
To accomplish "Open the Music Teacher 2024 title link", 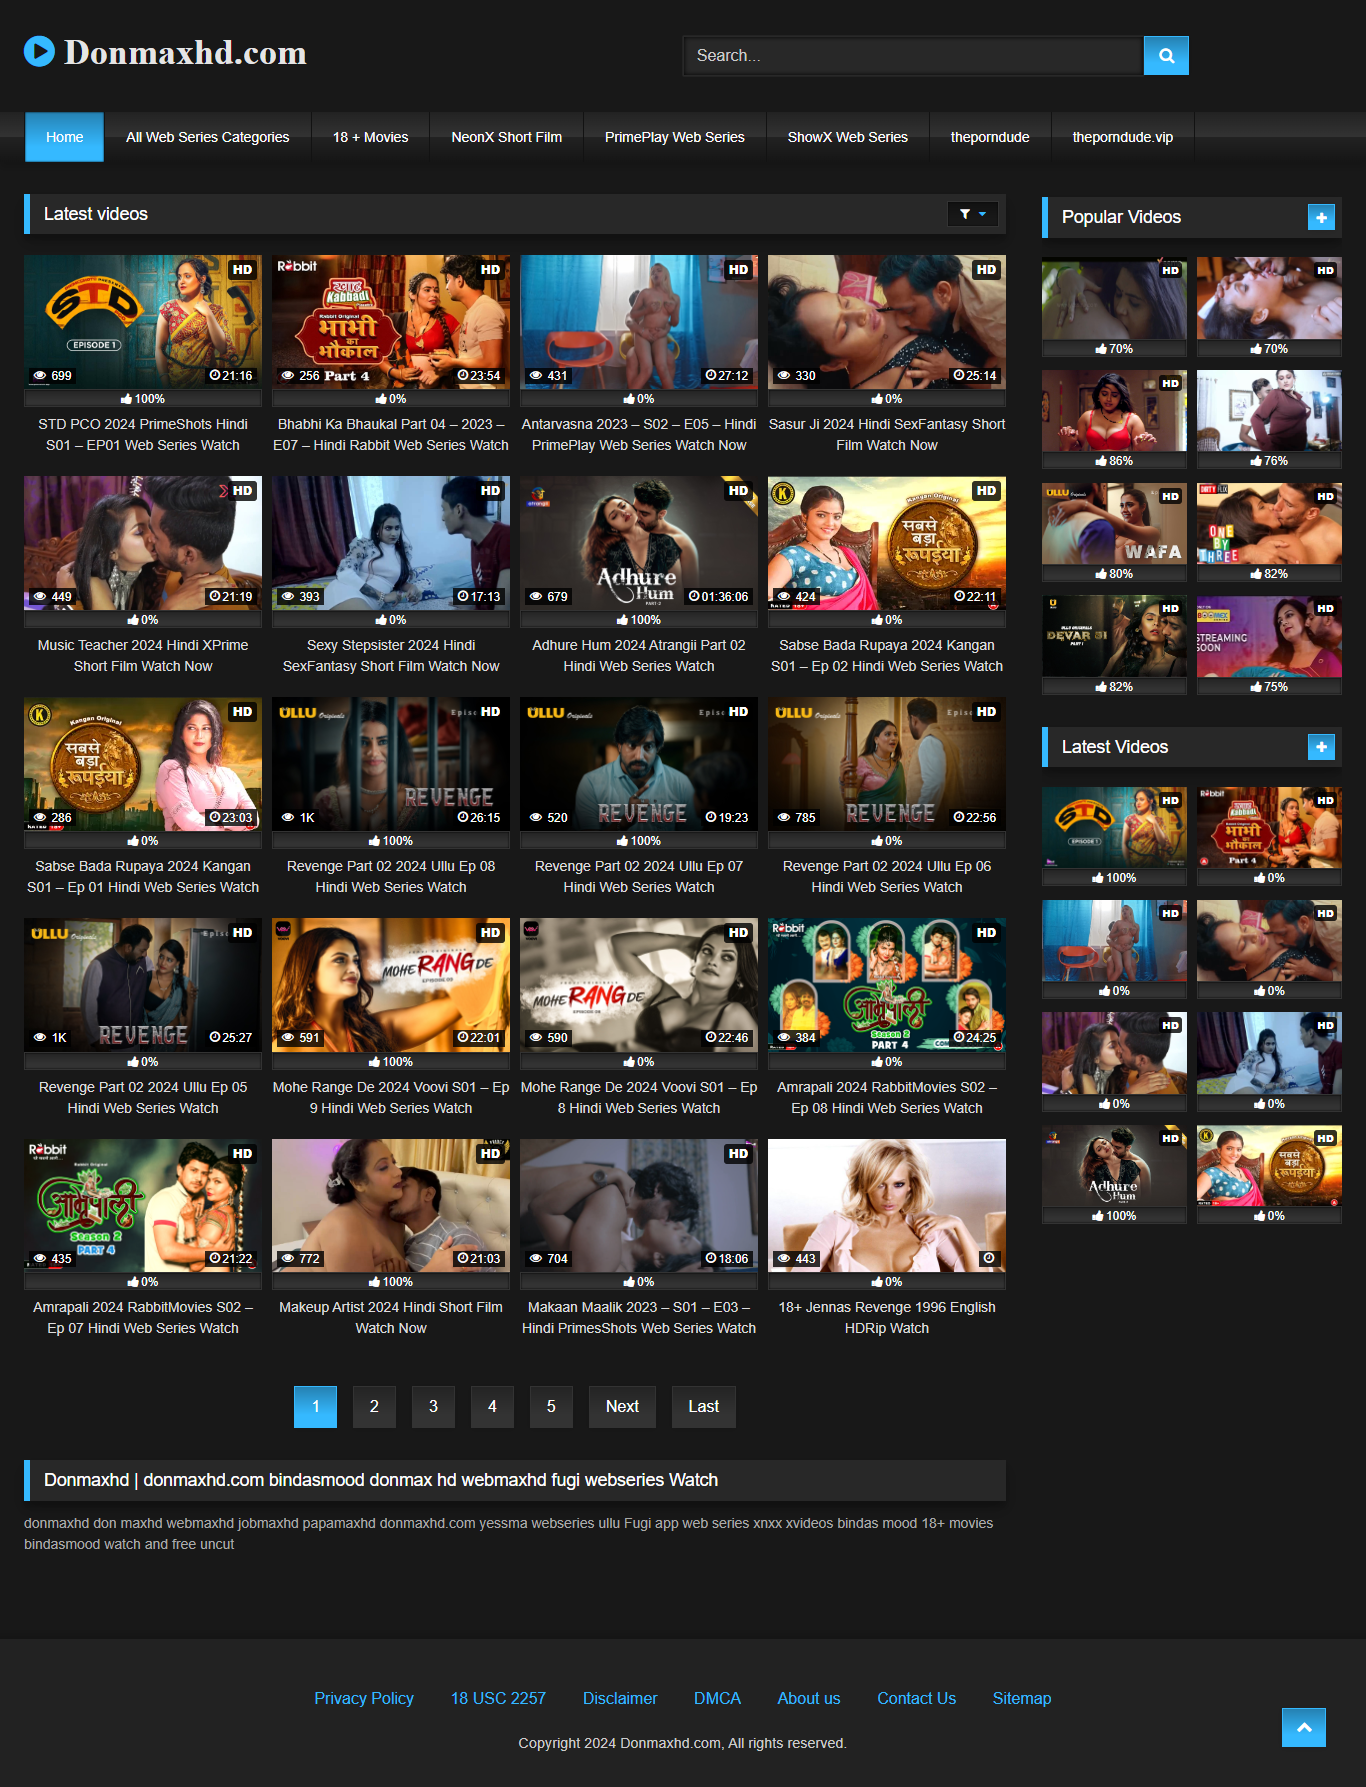I will click(143, 656).
